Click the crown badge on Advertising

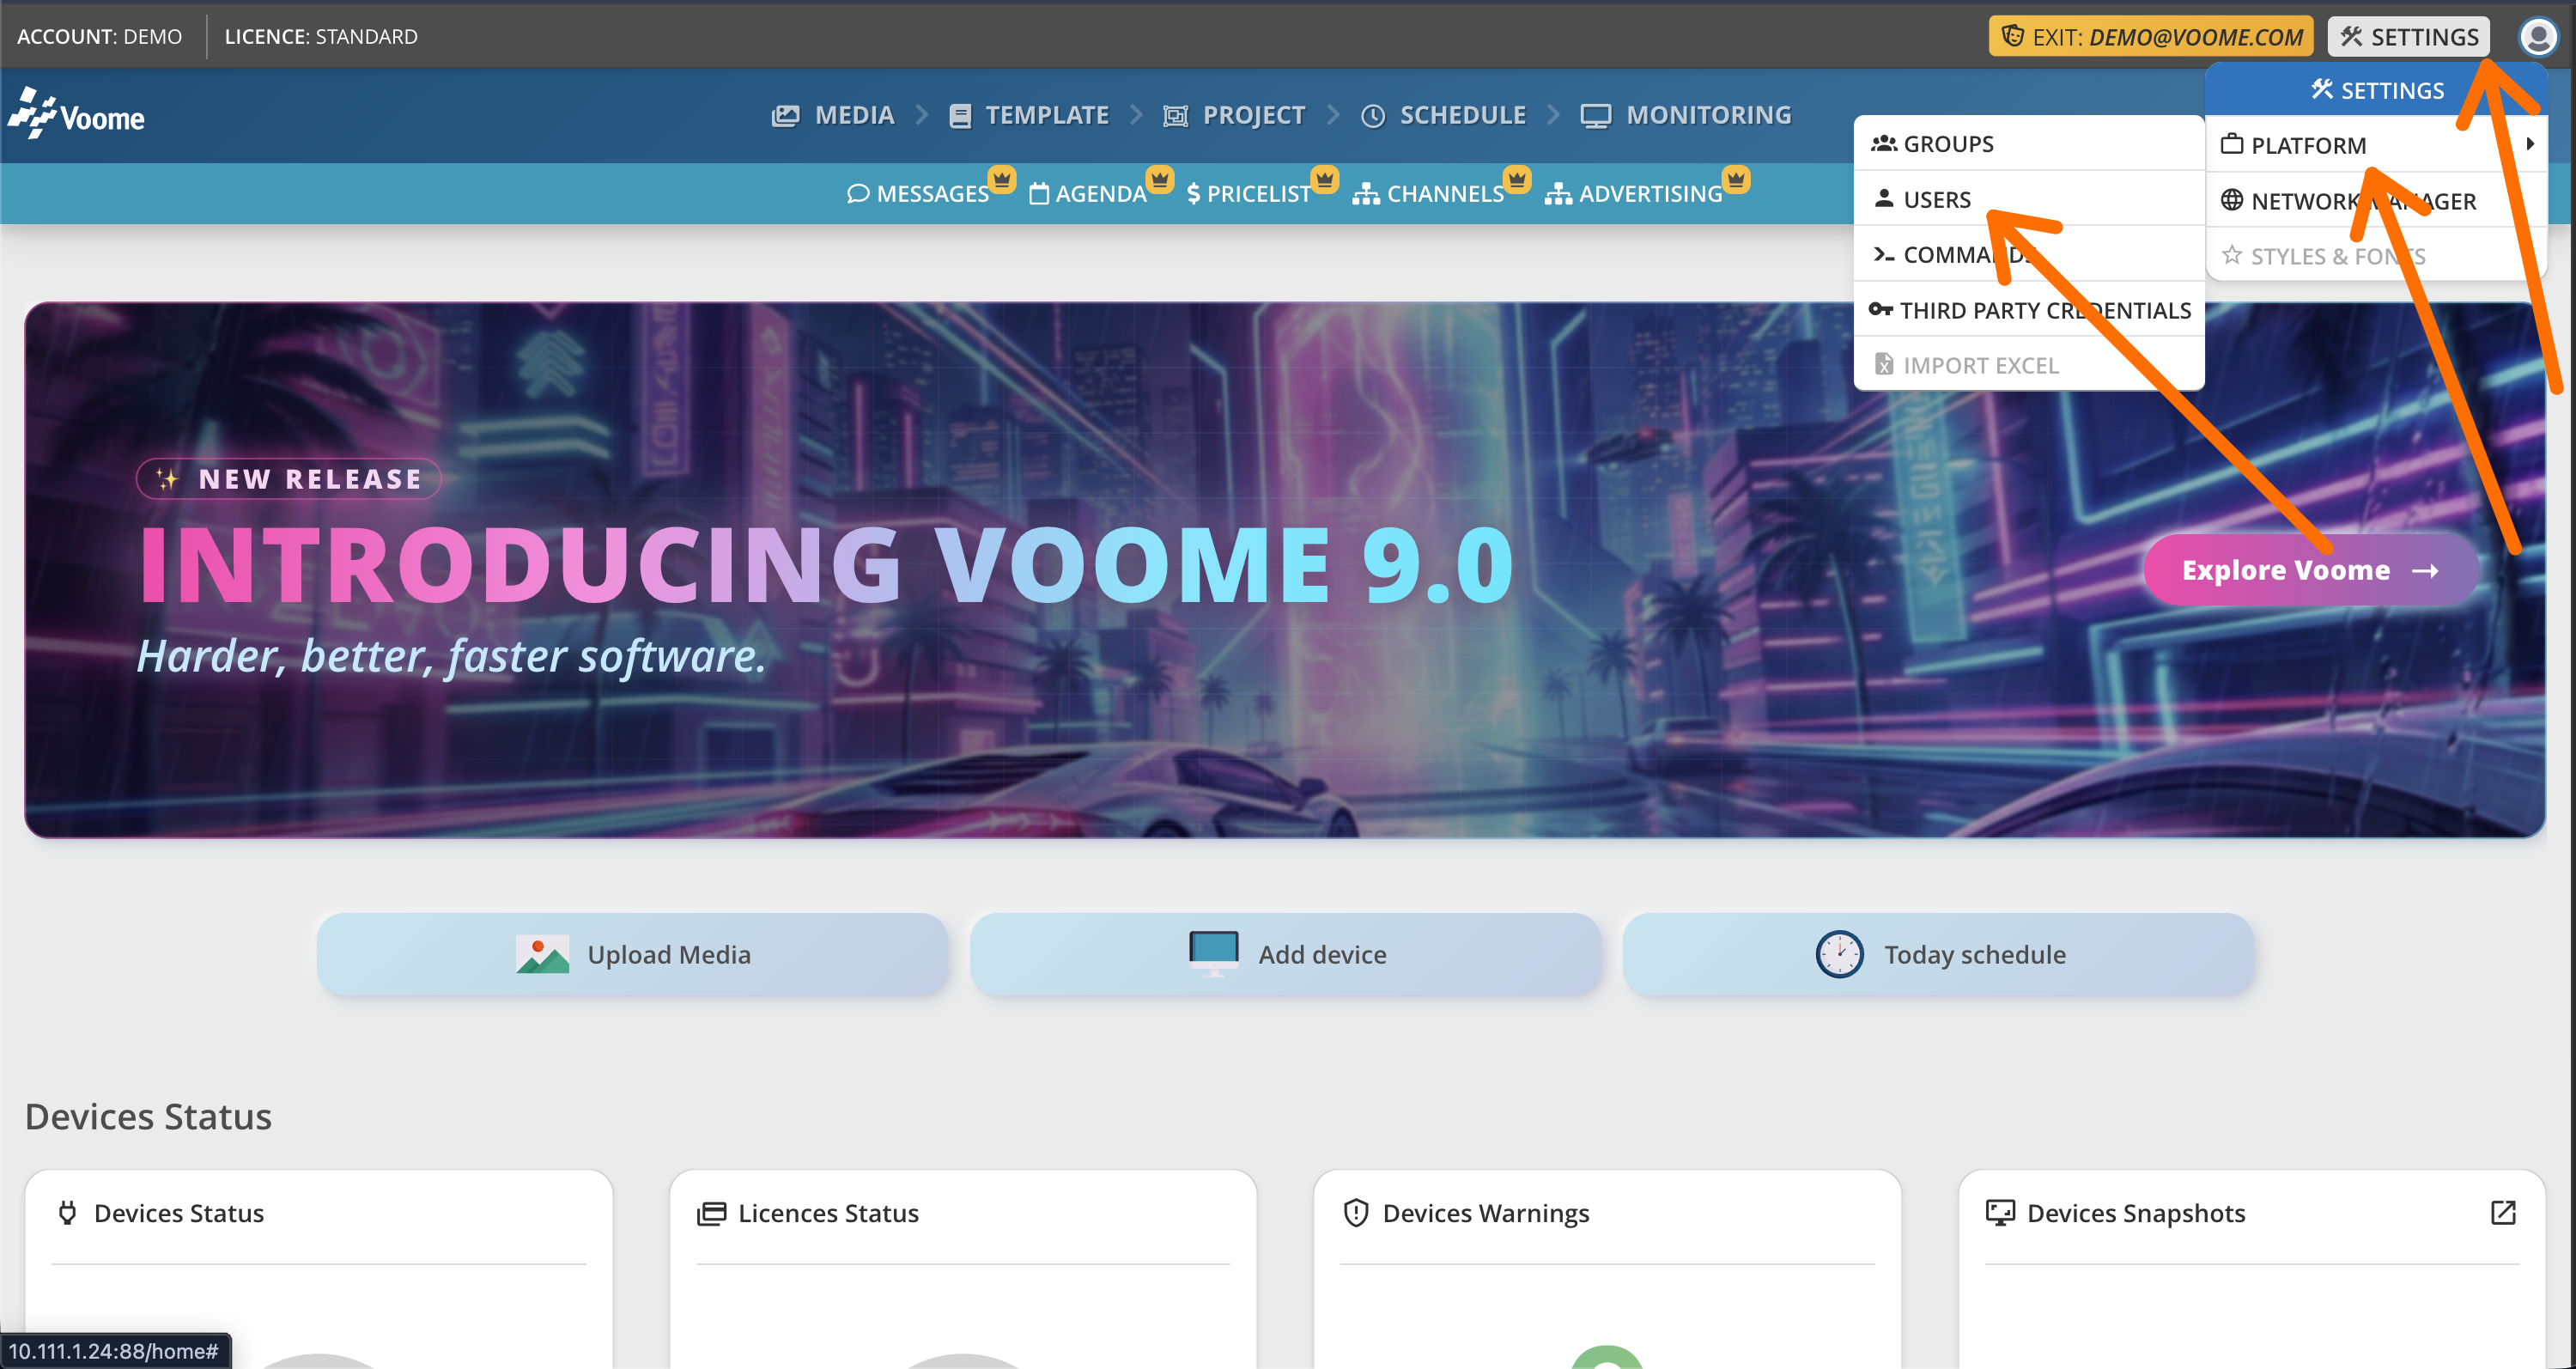1736,179
